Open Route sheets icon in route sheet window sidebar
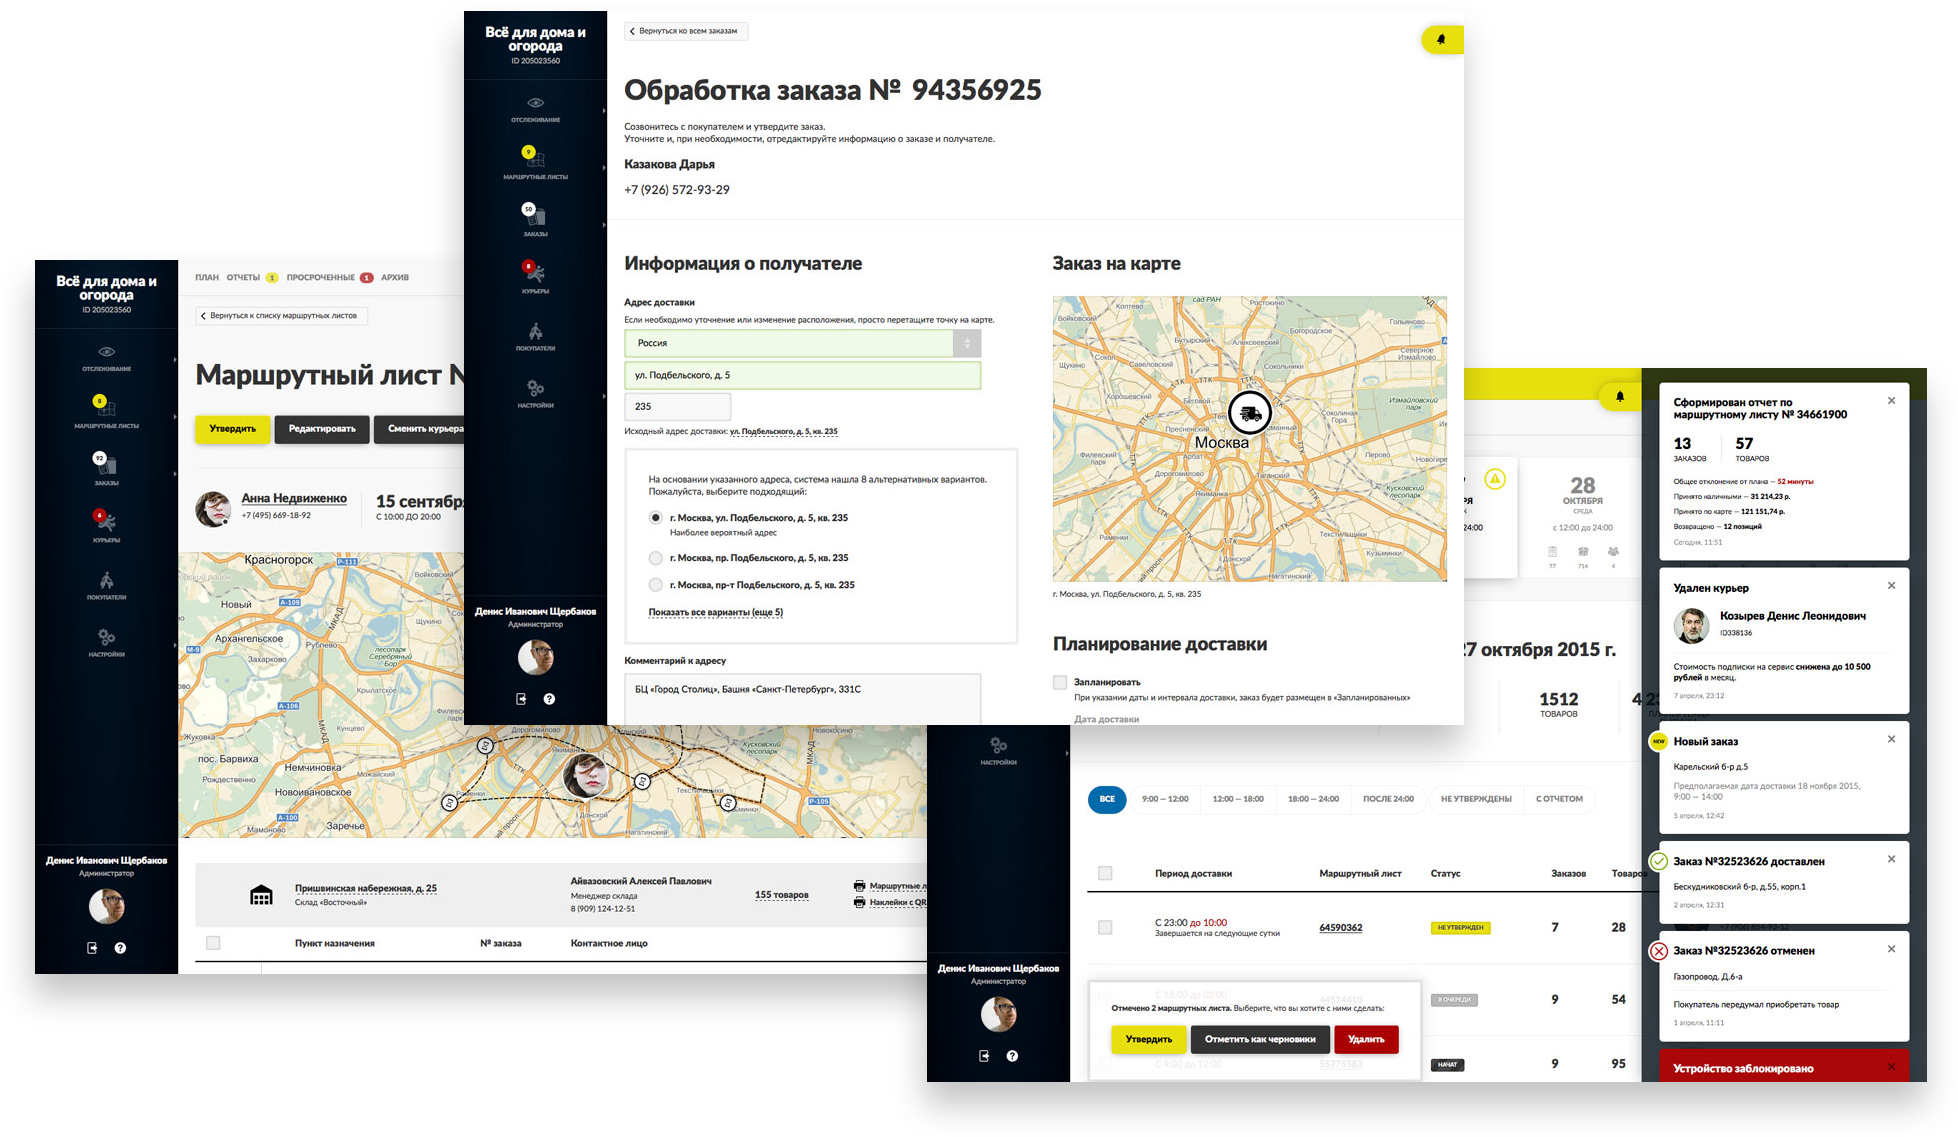 104,406
